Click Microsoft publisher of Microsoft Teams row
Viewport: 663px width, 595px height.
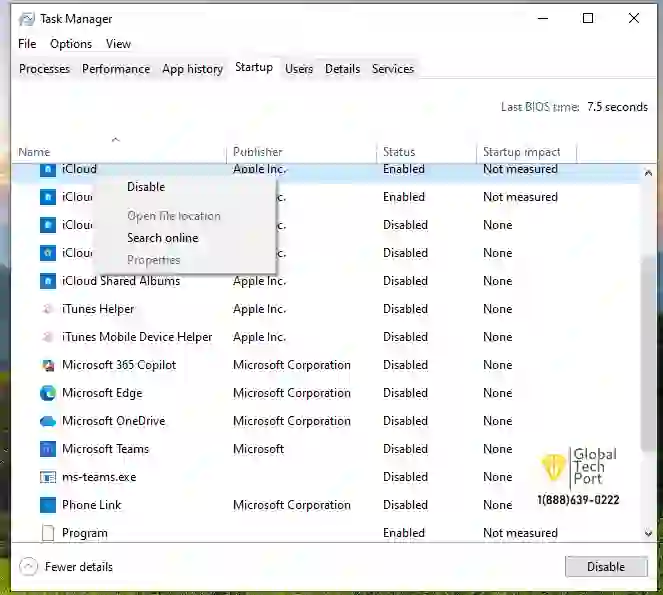click(258, 449)
